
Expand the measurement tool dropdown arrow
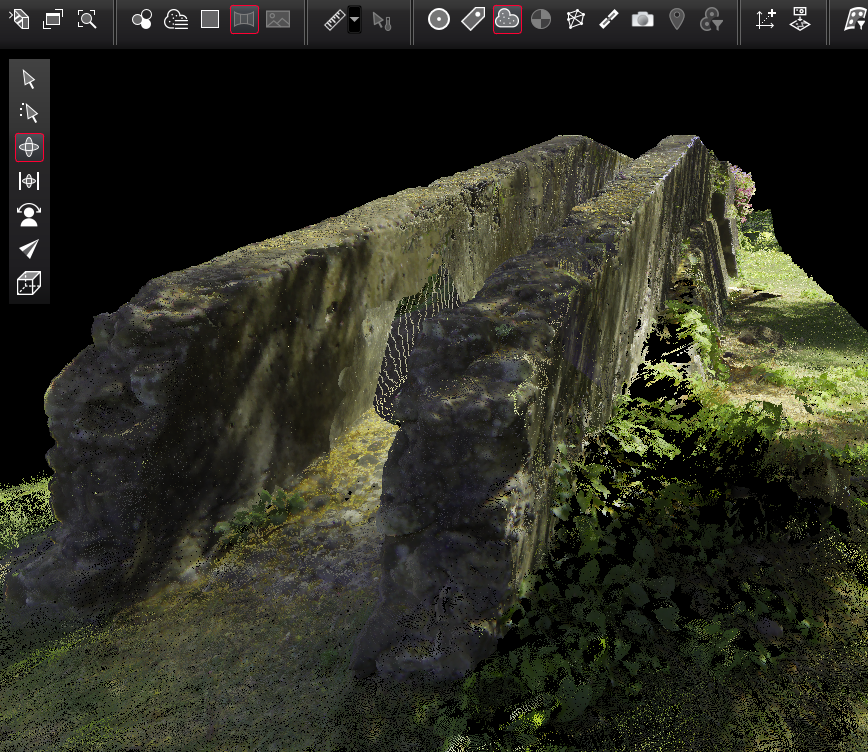click(354, 20)
